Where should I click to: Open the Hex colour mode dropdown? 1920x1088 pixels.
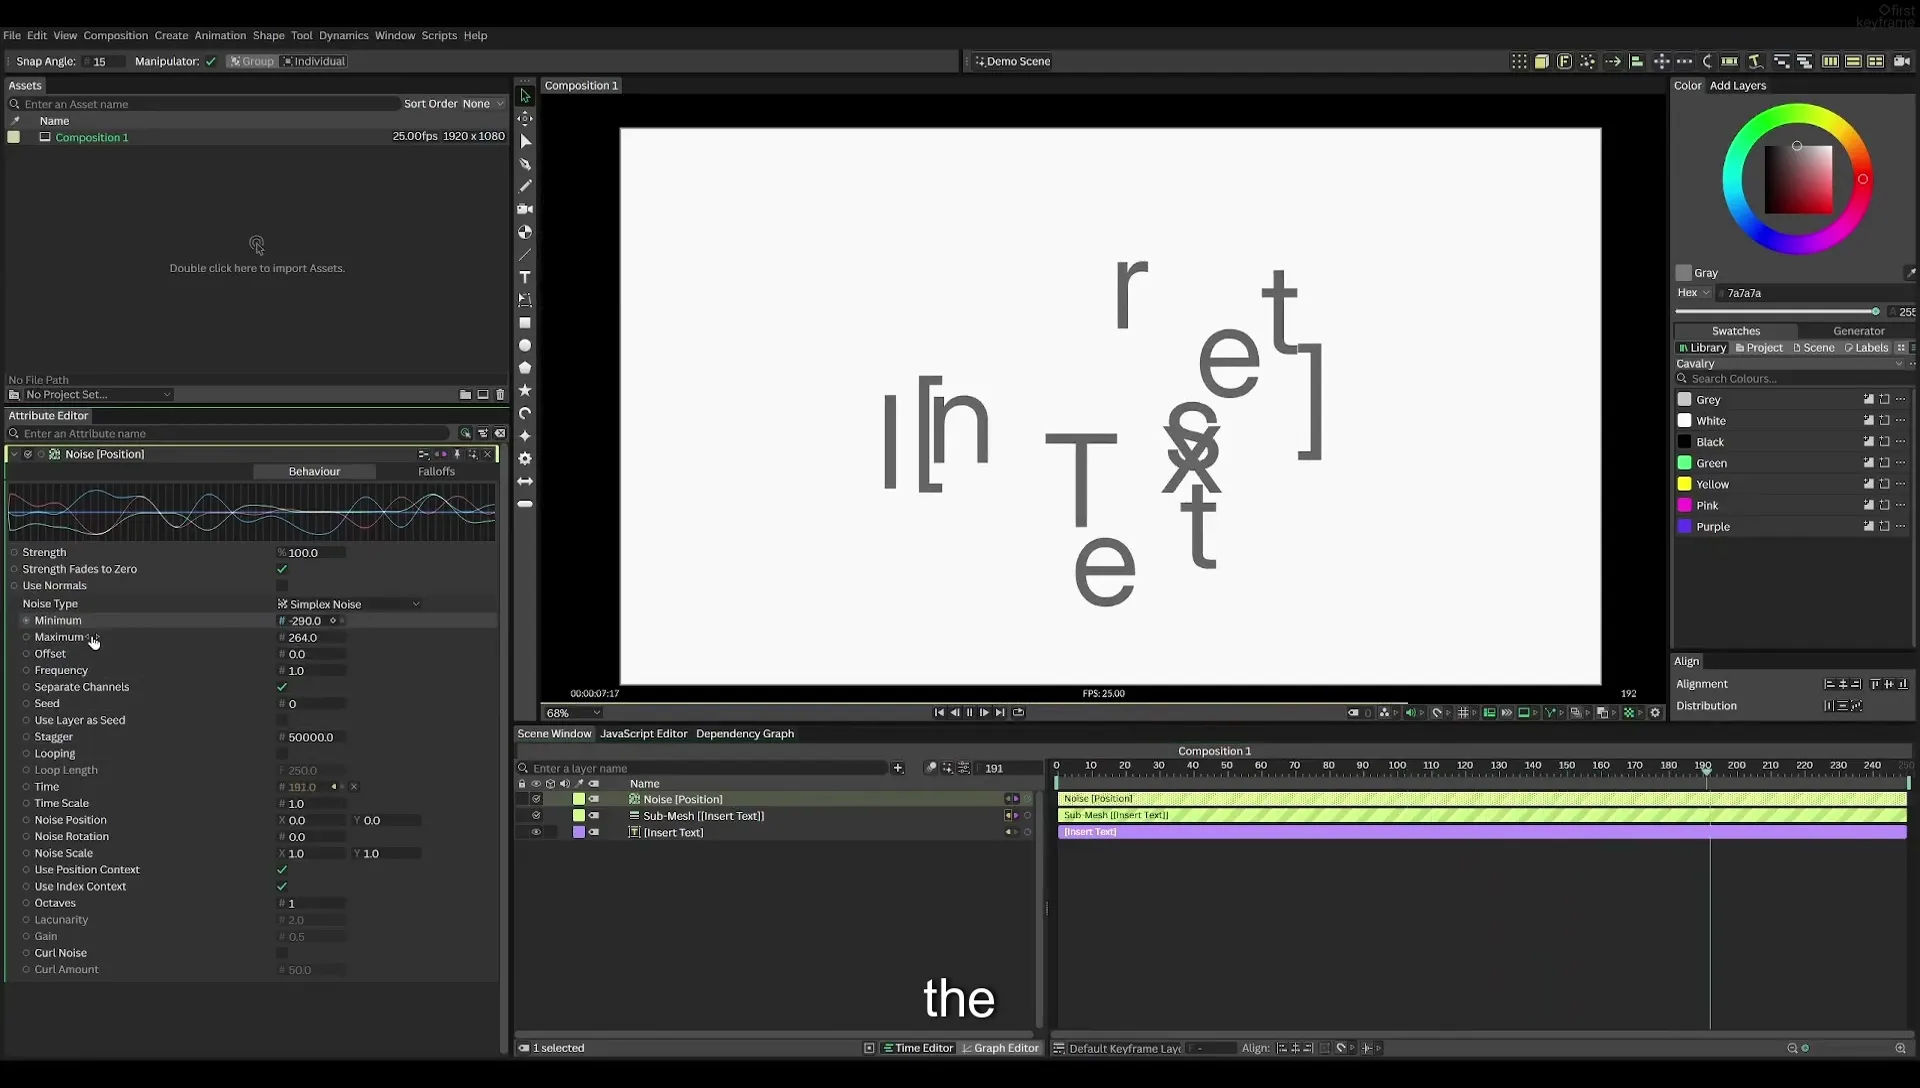pos(1693,293)
